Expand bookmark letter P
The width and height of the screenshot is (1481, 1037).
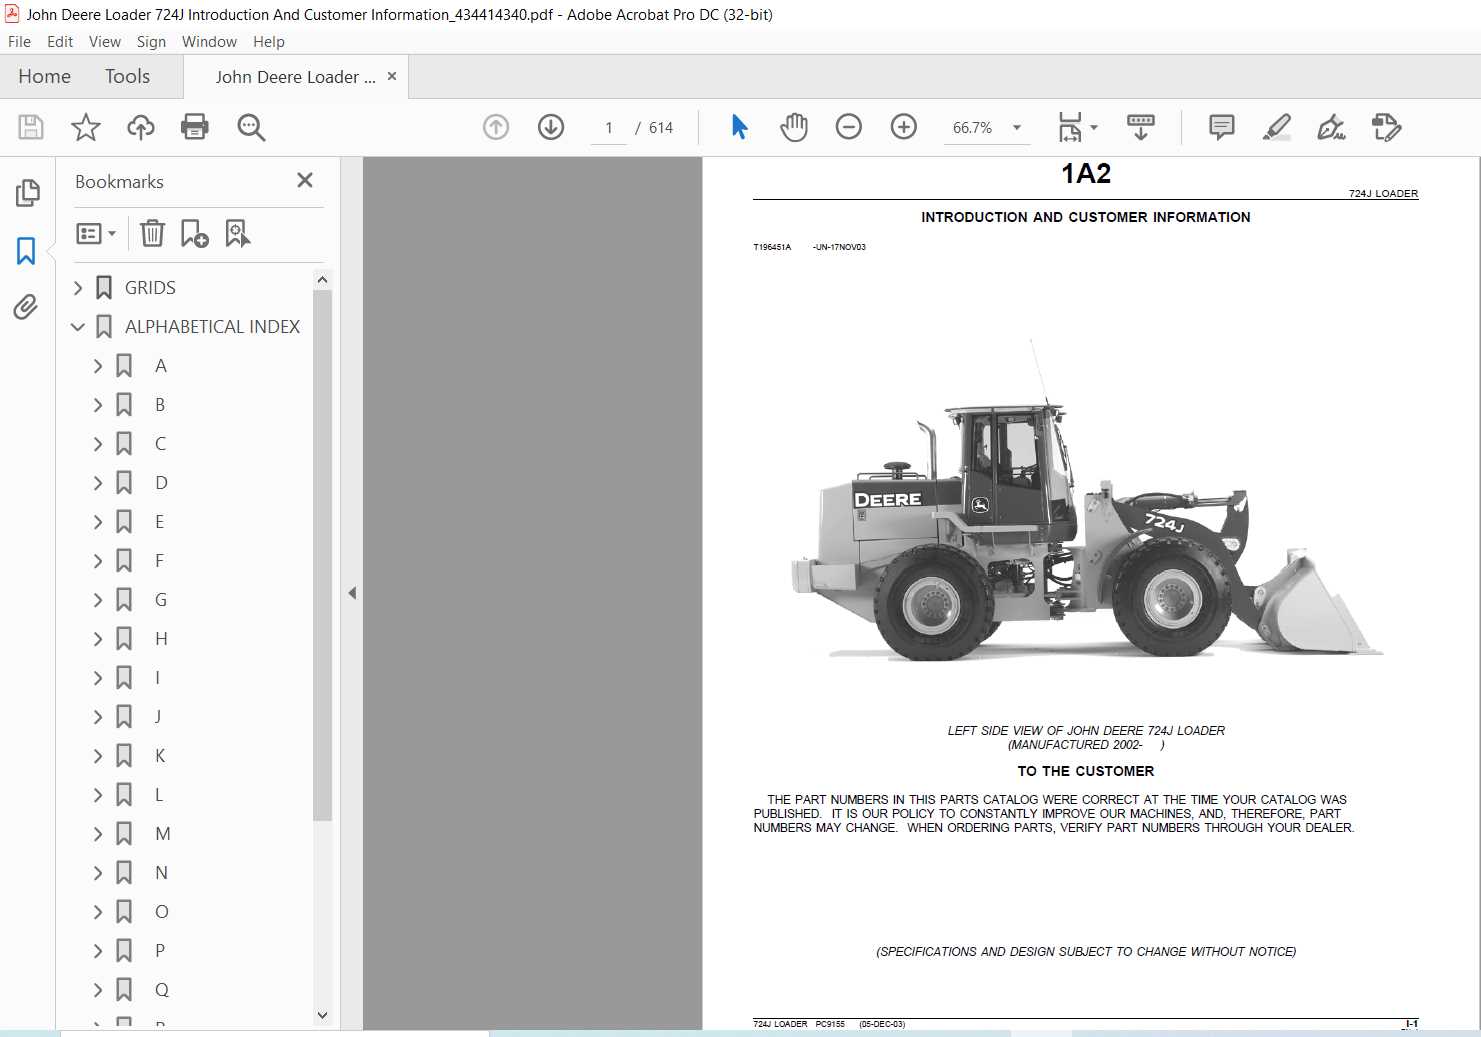click(x=98, y=951)
